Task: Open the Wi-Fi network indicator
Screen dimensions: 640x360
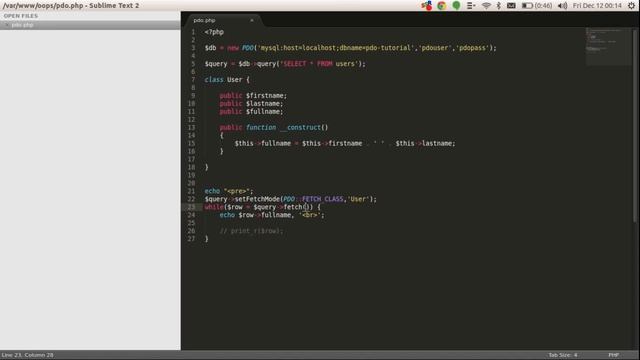Action: [486, 6]
